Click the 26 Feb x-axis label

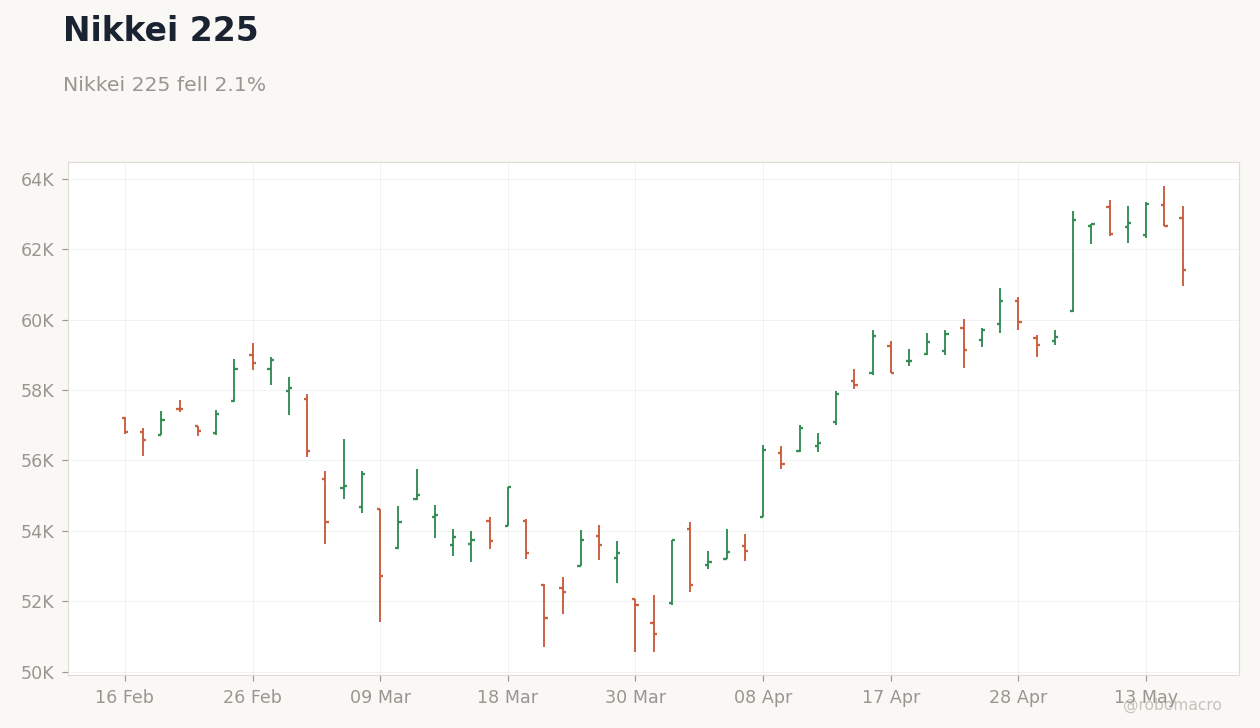252,698
